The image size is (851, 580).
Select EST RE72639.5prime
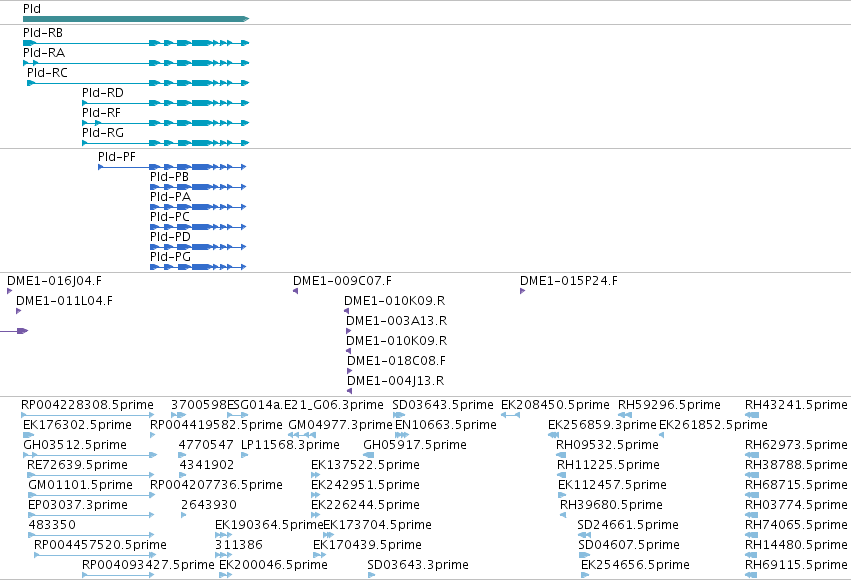coord(91,475)
